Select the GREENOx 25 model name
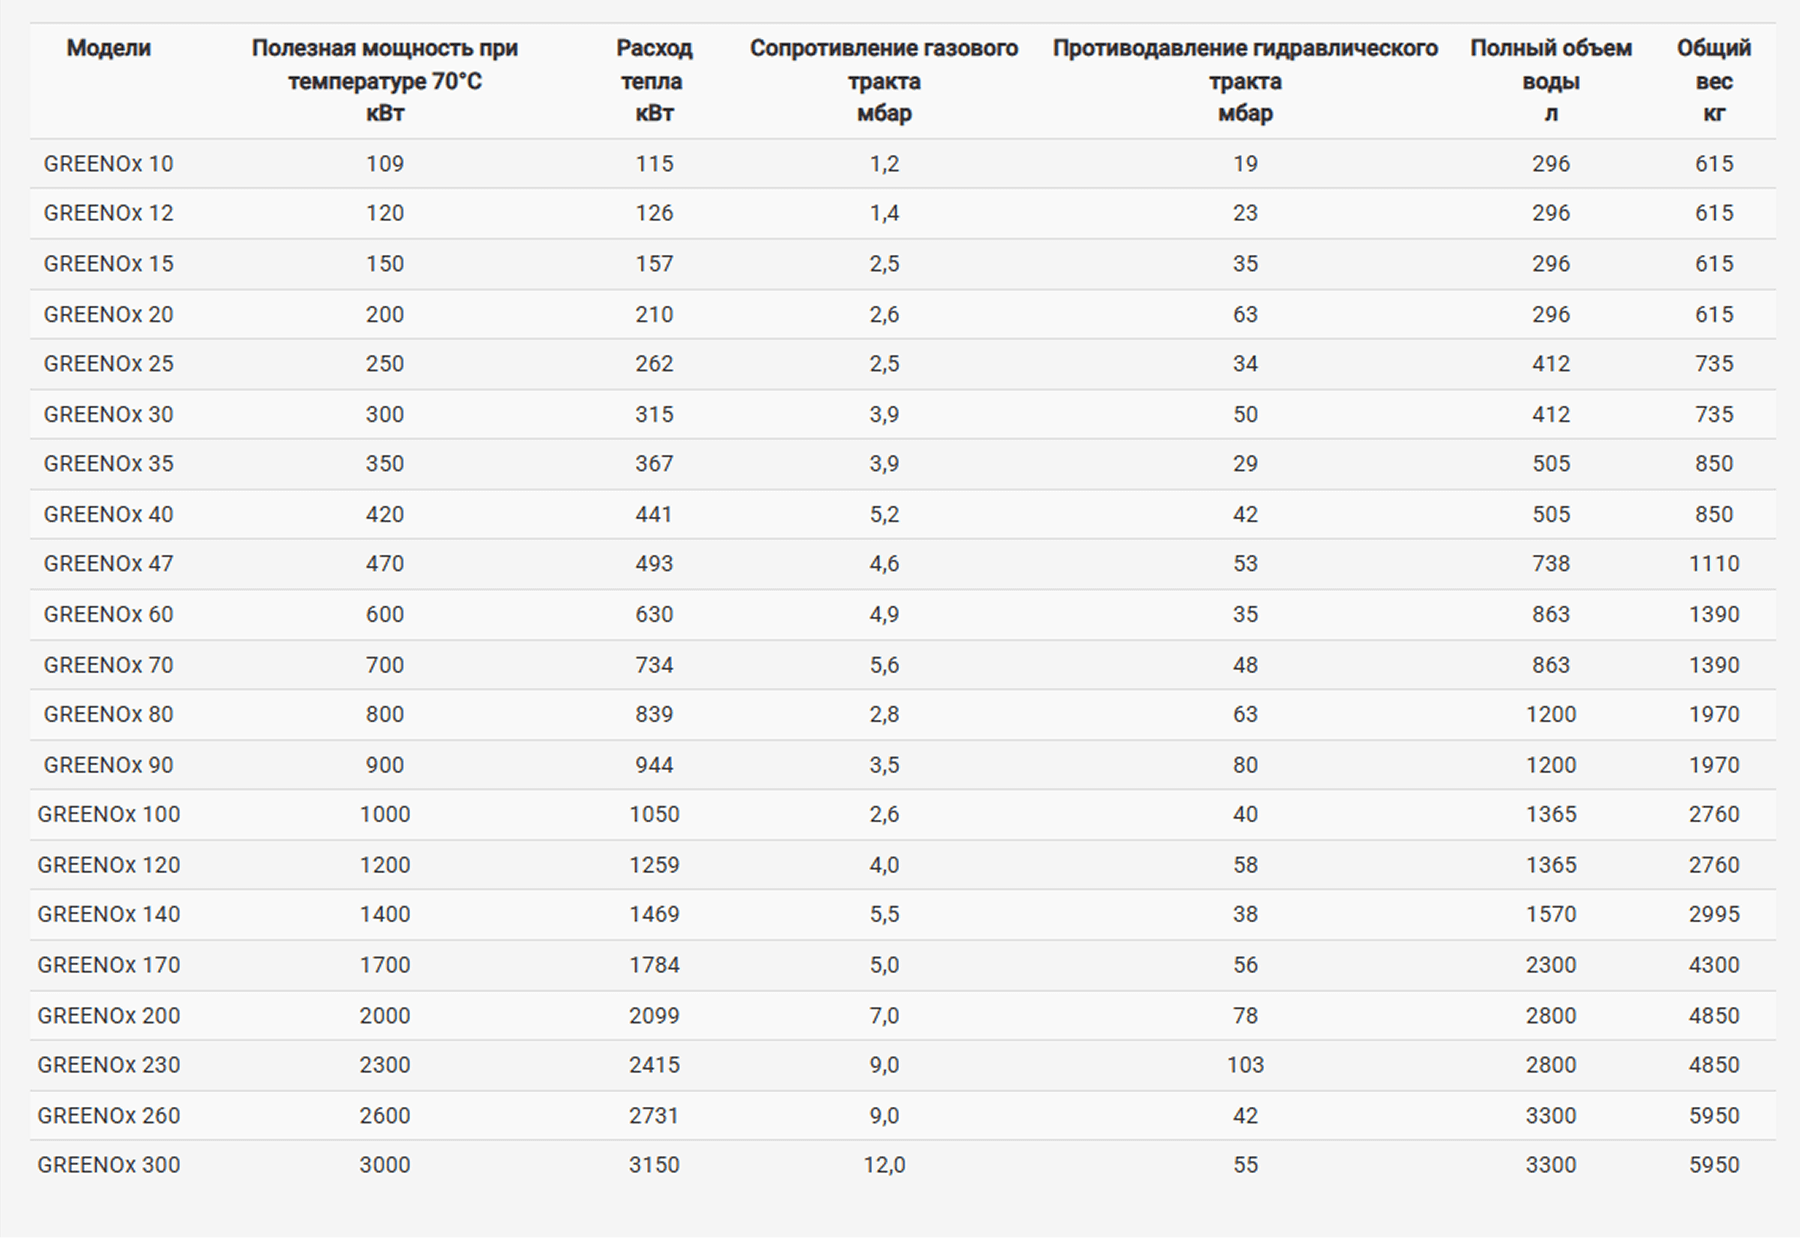Viewport: 1800px width, 1238px height. click(108, 364)
